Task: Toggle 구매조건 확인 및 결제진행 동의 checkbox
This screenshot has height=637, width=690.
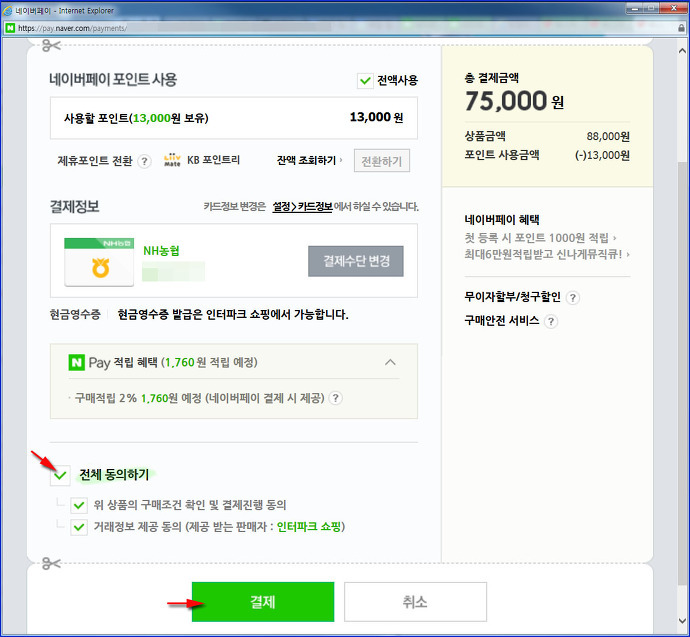Action: pos(79,505)
